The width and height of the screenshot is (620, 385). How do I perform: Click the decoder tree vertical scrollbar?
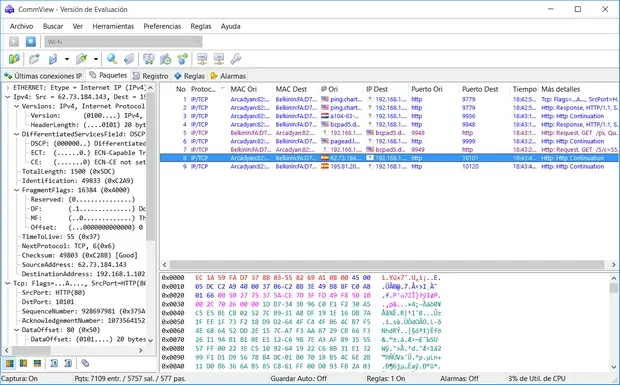[151, 213]
